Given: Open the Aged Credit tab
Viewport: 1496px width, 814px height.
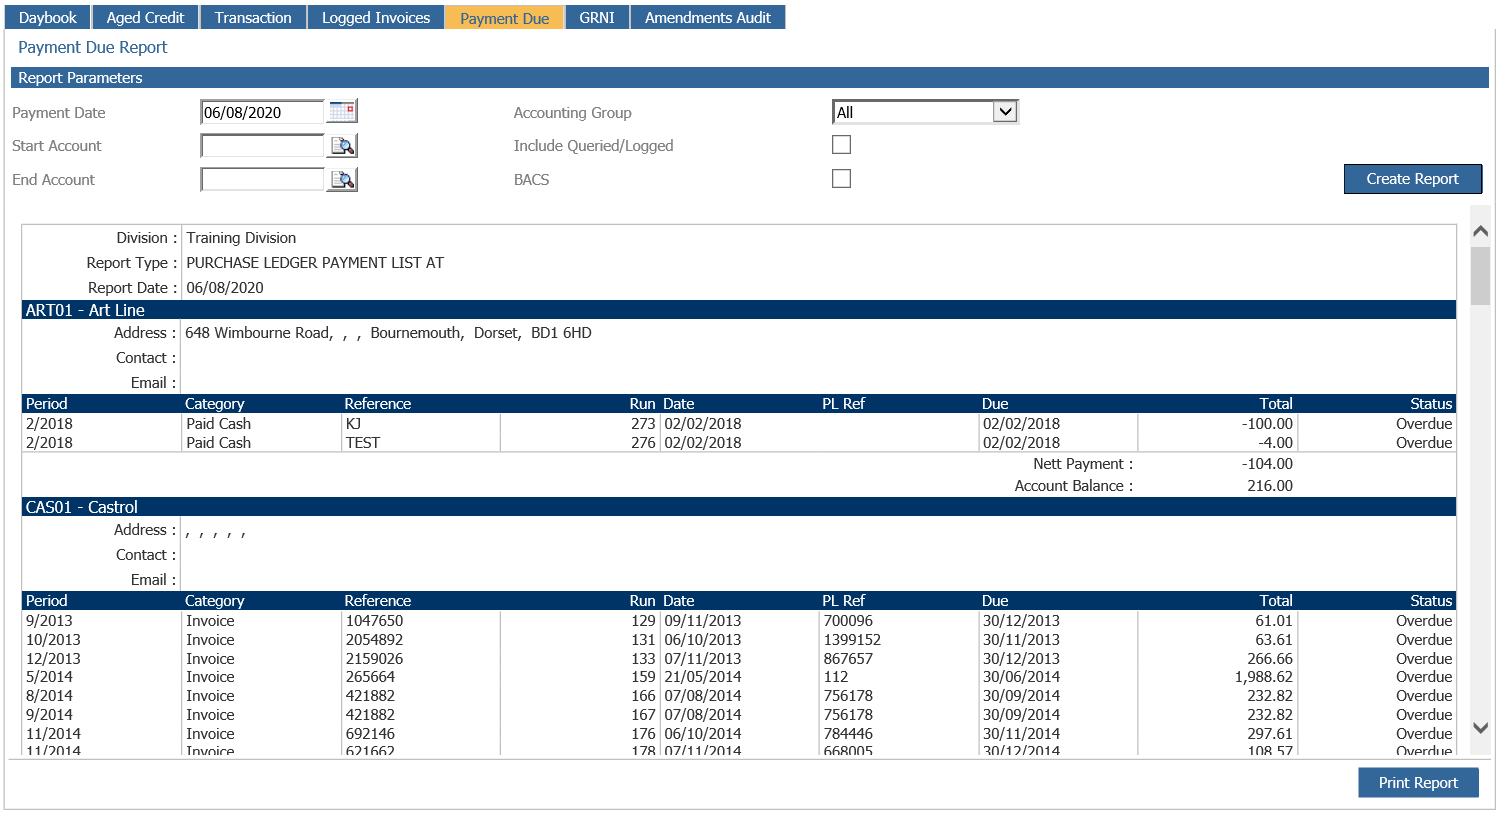Looking at the screenshot, I should pos(146,17).
